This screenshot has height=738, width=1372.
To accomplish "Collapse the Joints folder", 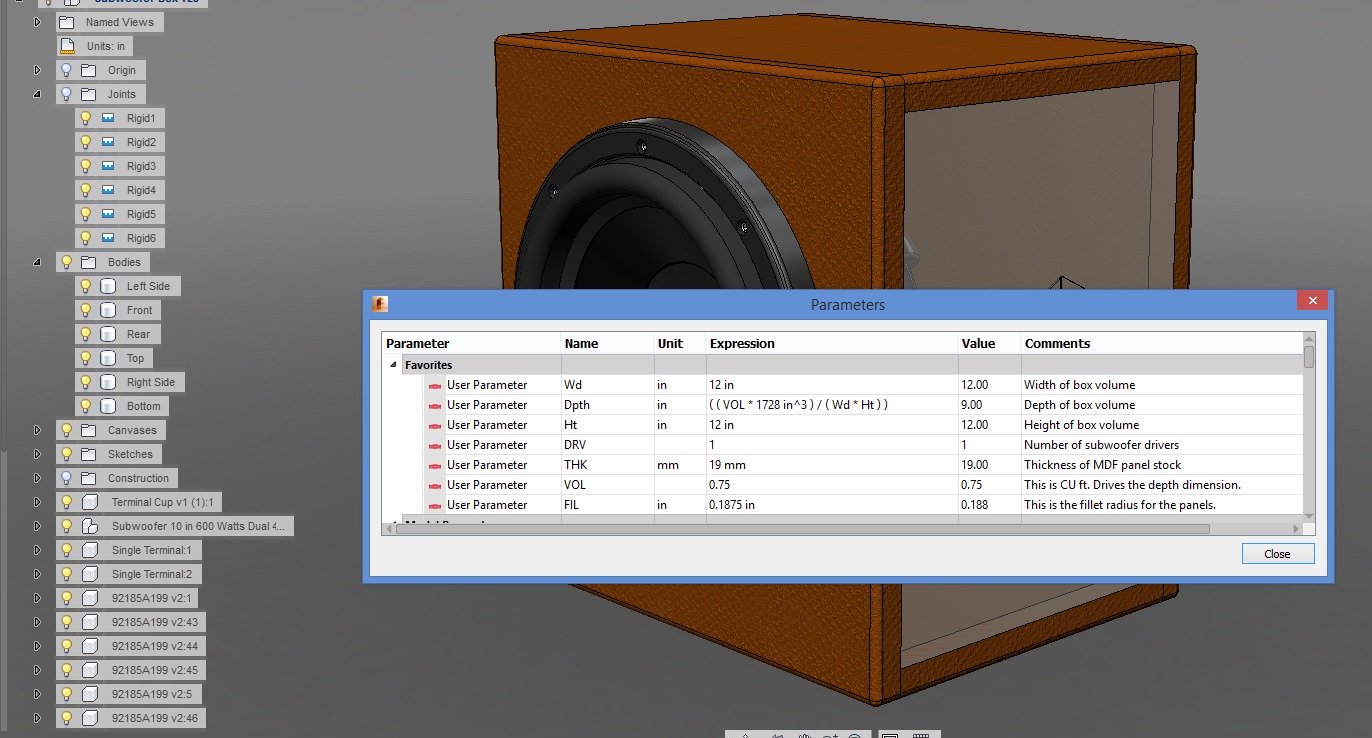I will pos(37,93).
